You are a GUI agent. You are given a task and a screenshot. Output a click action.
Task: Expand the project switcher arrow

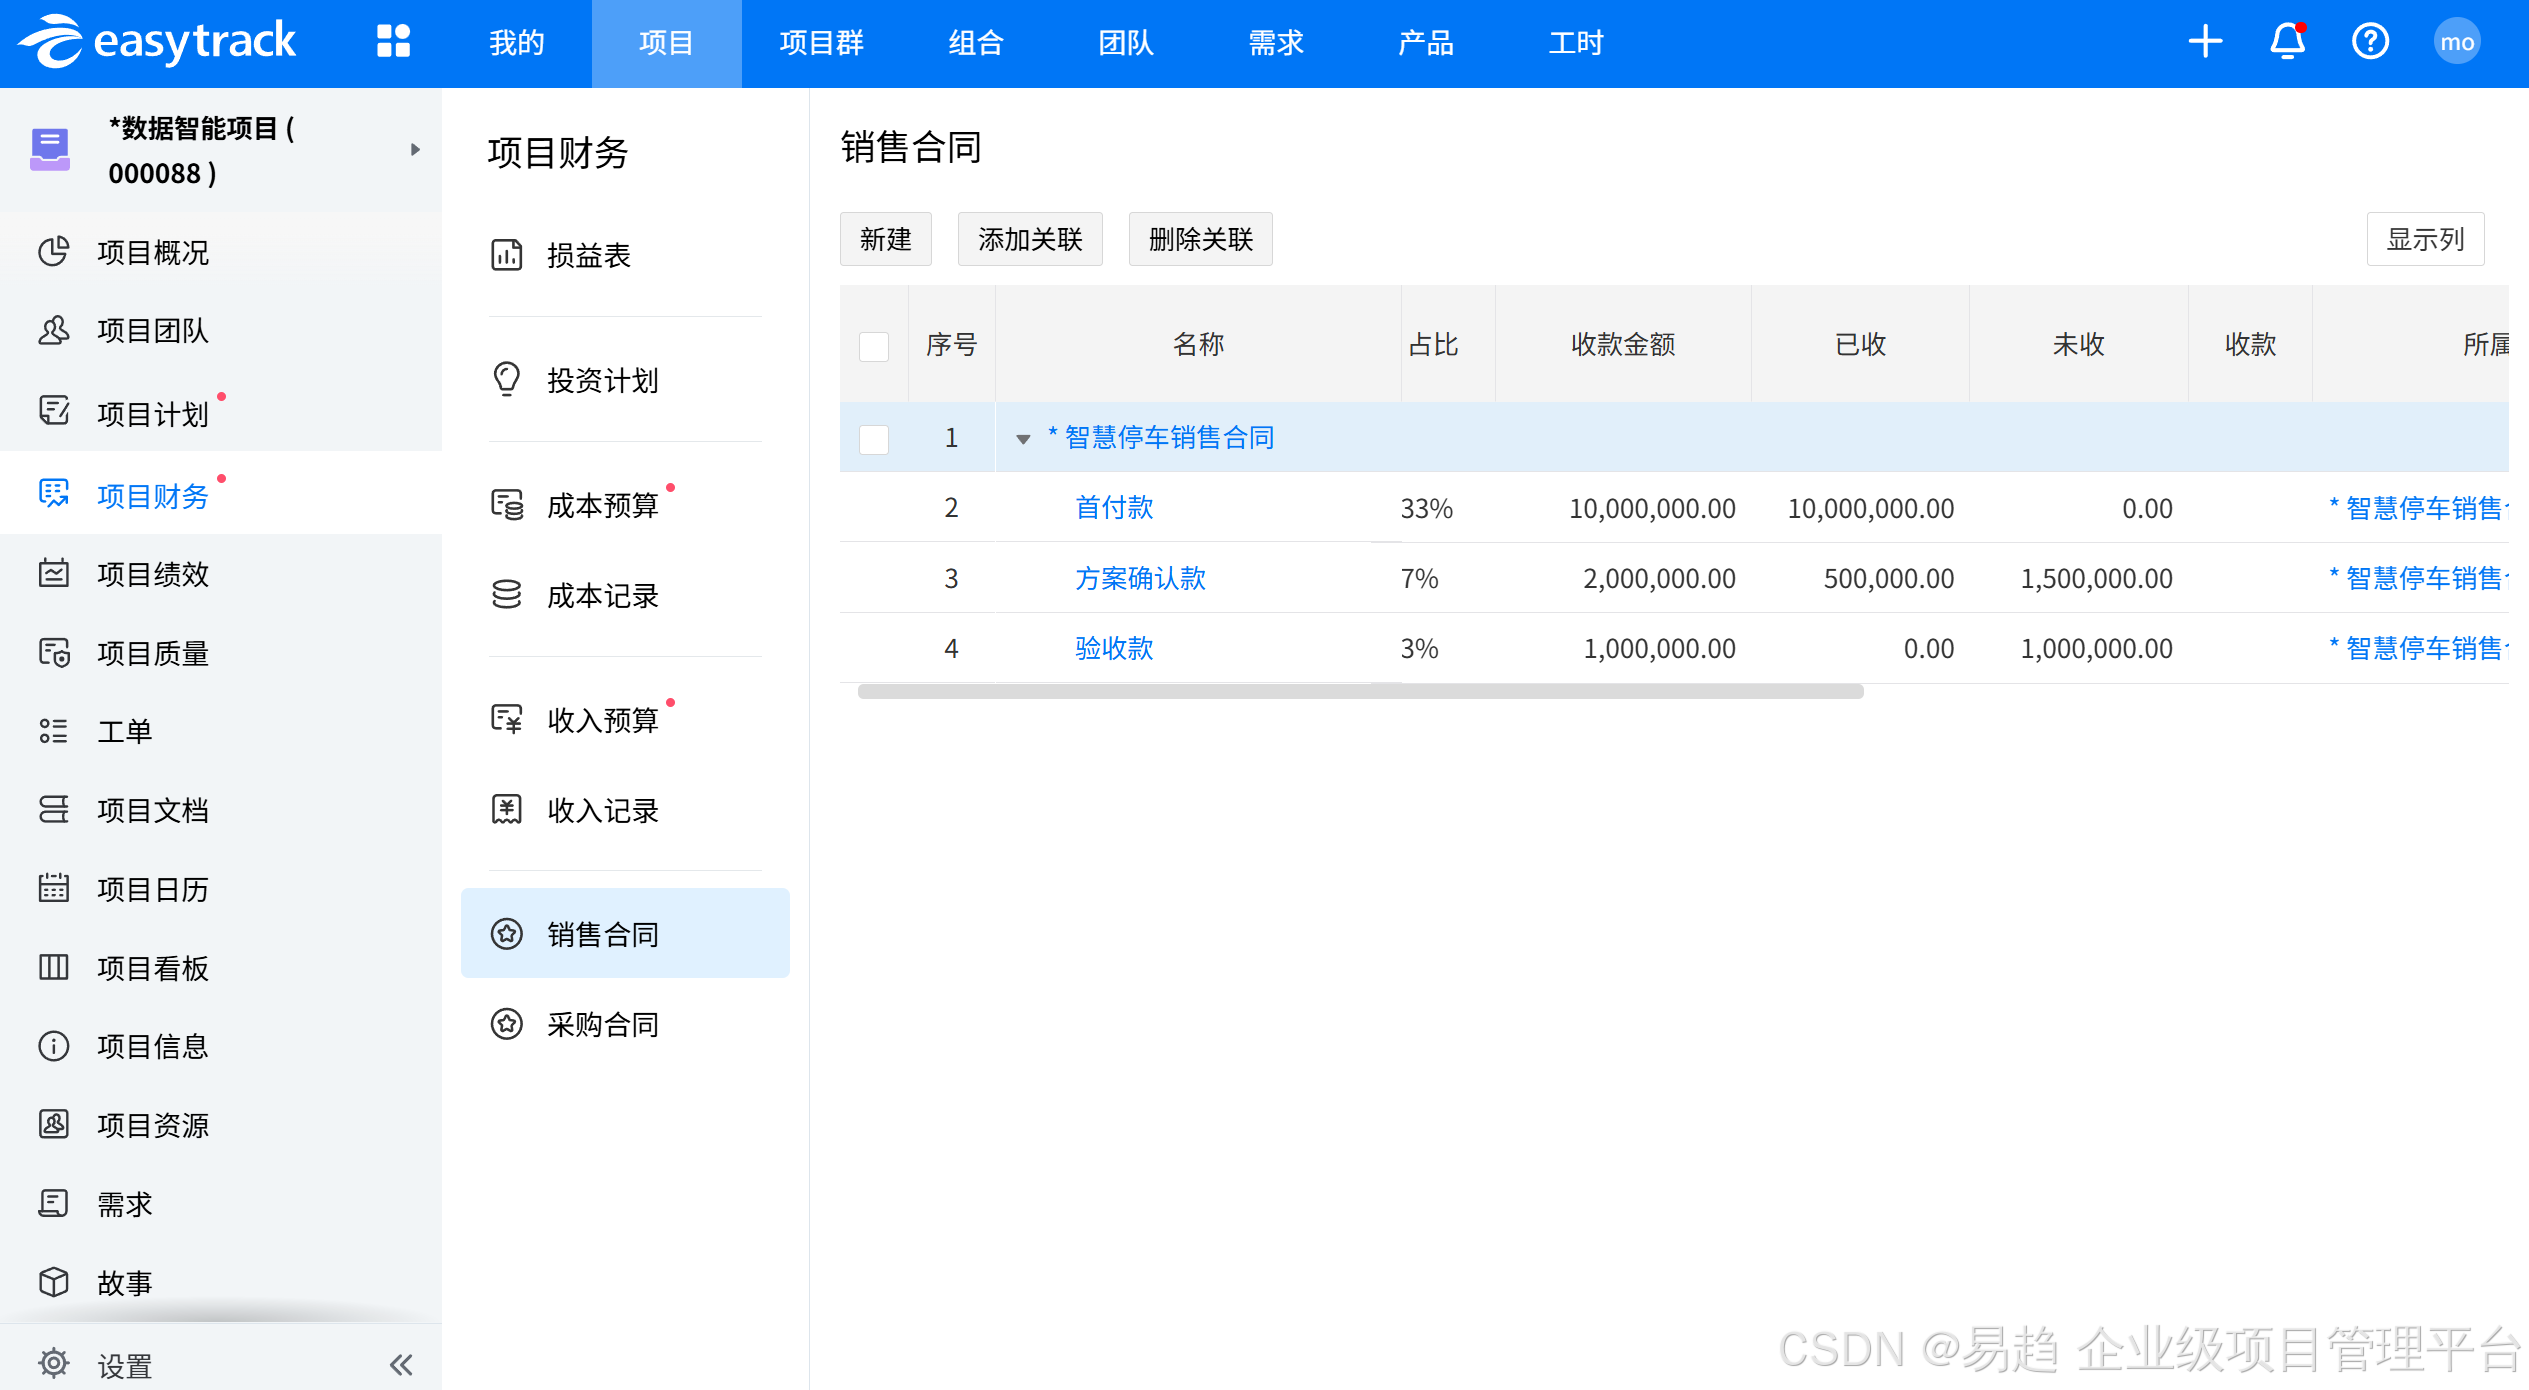click(x=415, y=150)
